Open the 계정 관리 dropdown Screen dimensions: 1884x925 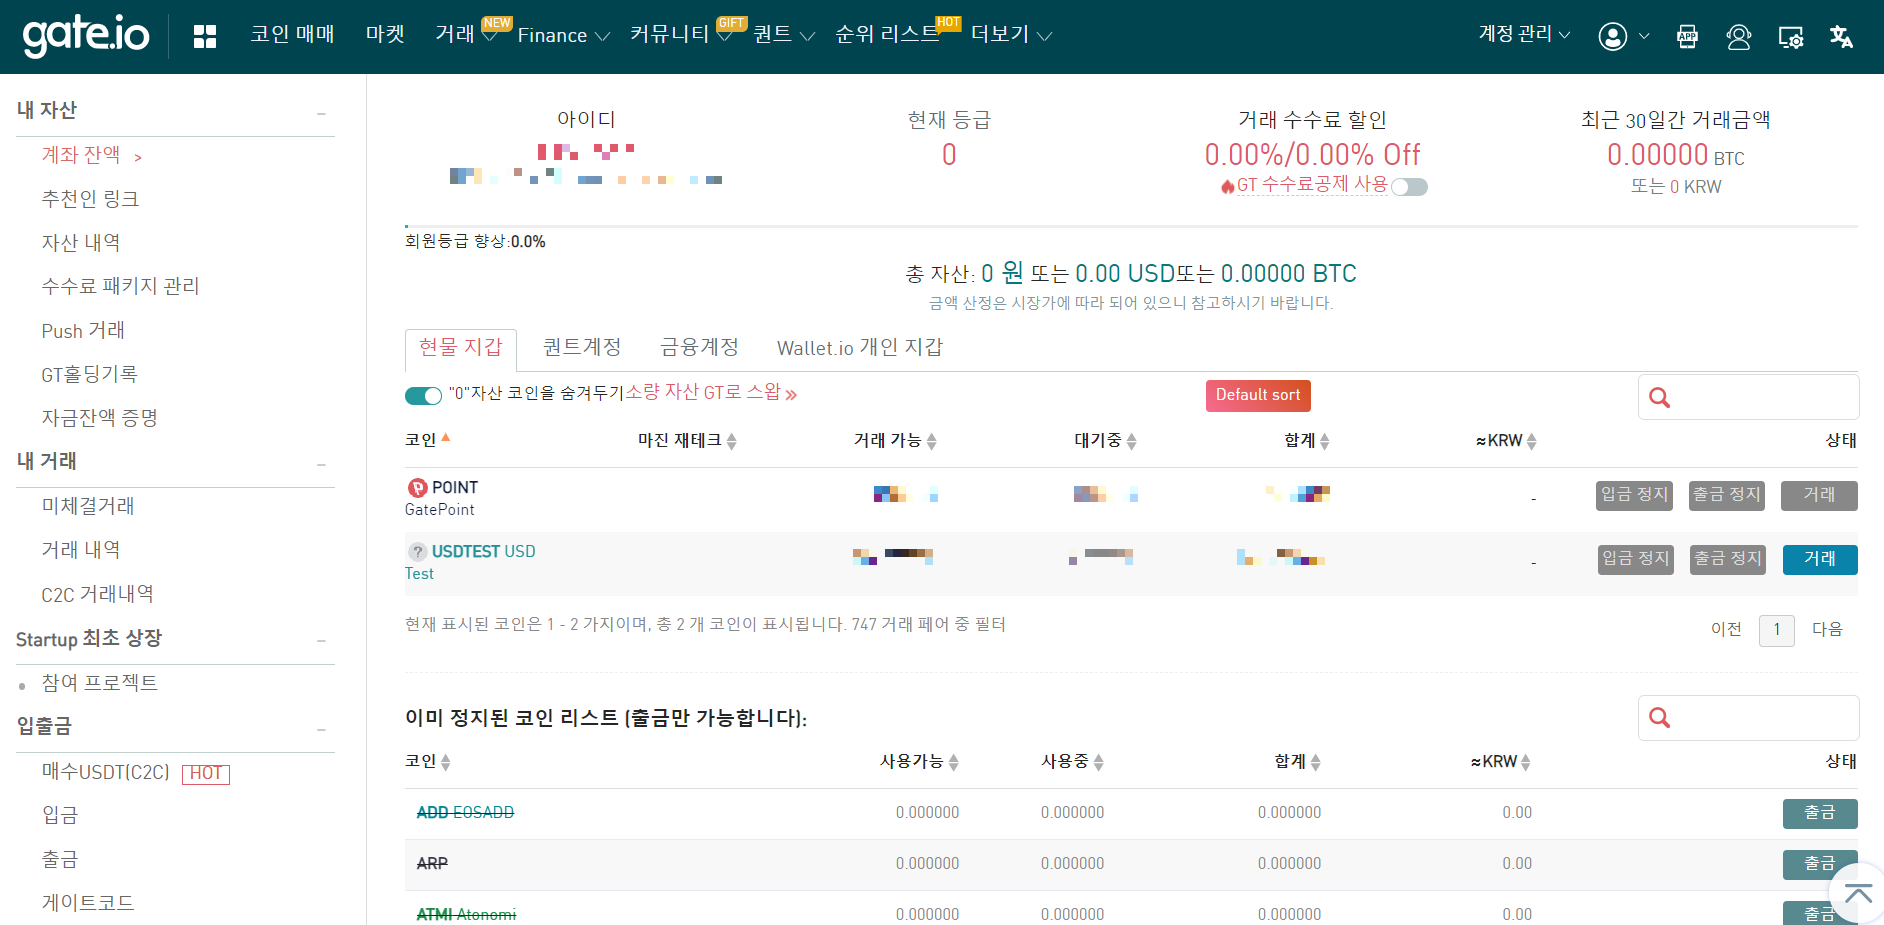[1524, 34]
